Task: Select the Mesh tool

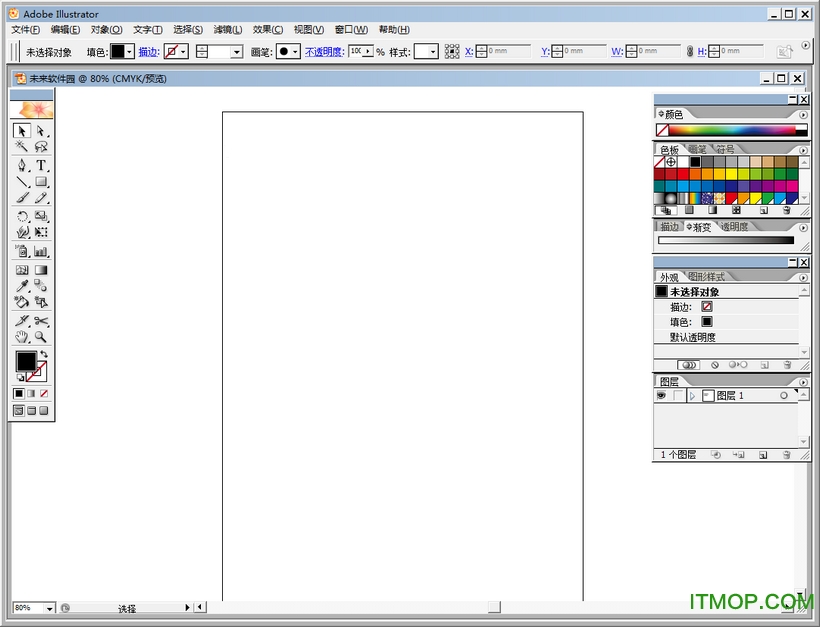Action: (x=21, y=270)
